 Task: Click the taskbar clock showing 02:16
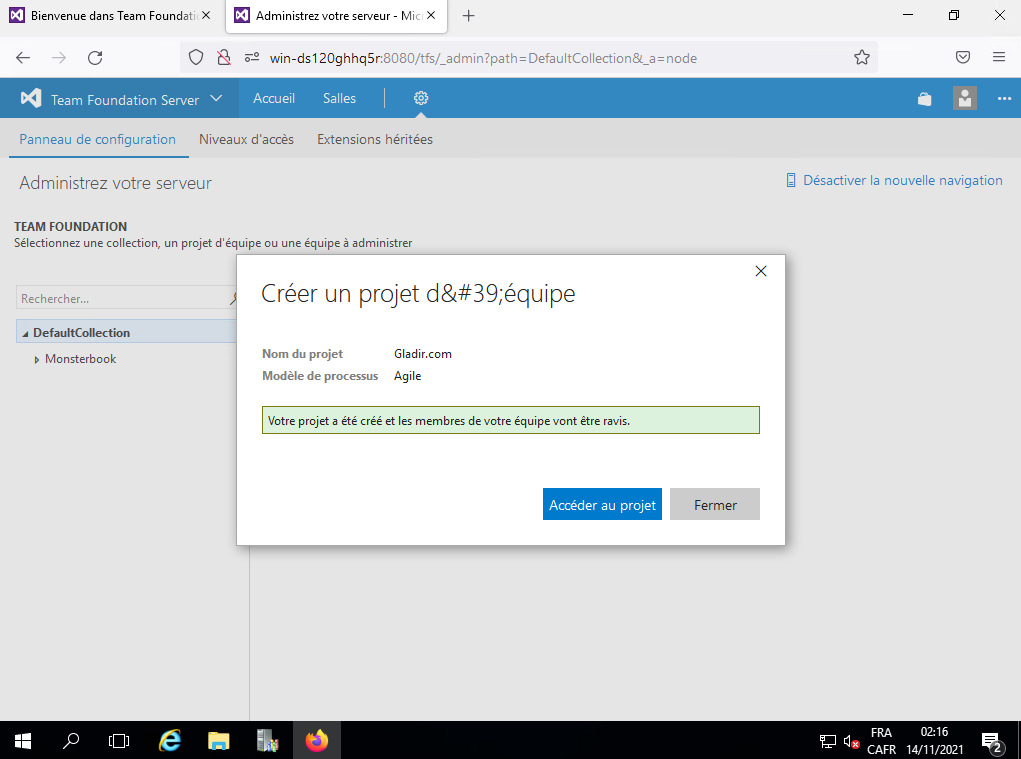[934, 741]
